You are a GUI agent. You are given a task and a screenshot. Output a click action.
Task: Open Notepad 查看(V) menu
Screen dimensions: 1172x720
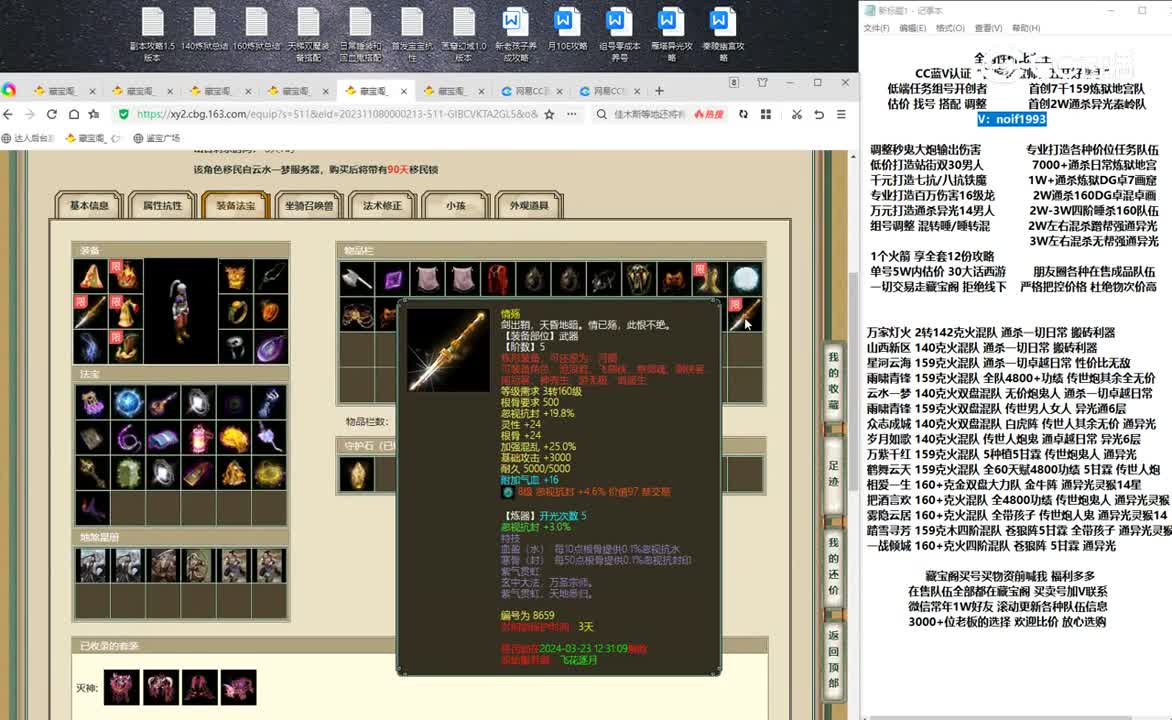[988, 28]
